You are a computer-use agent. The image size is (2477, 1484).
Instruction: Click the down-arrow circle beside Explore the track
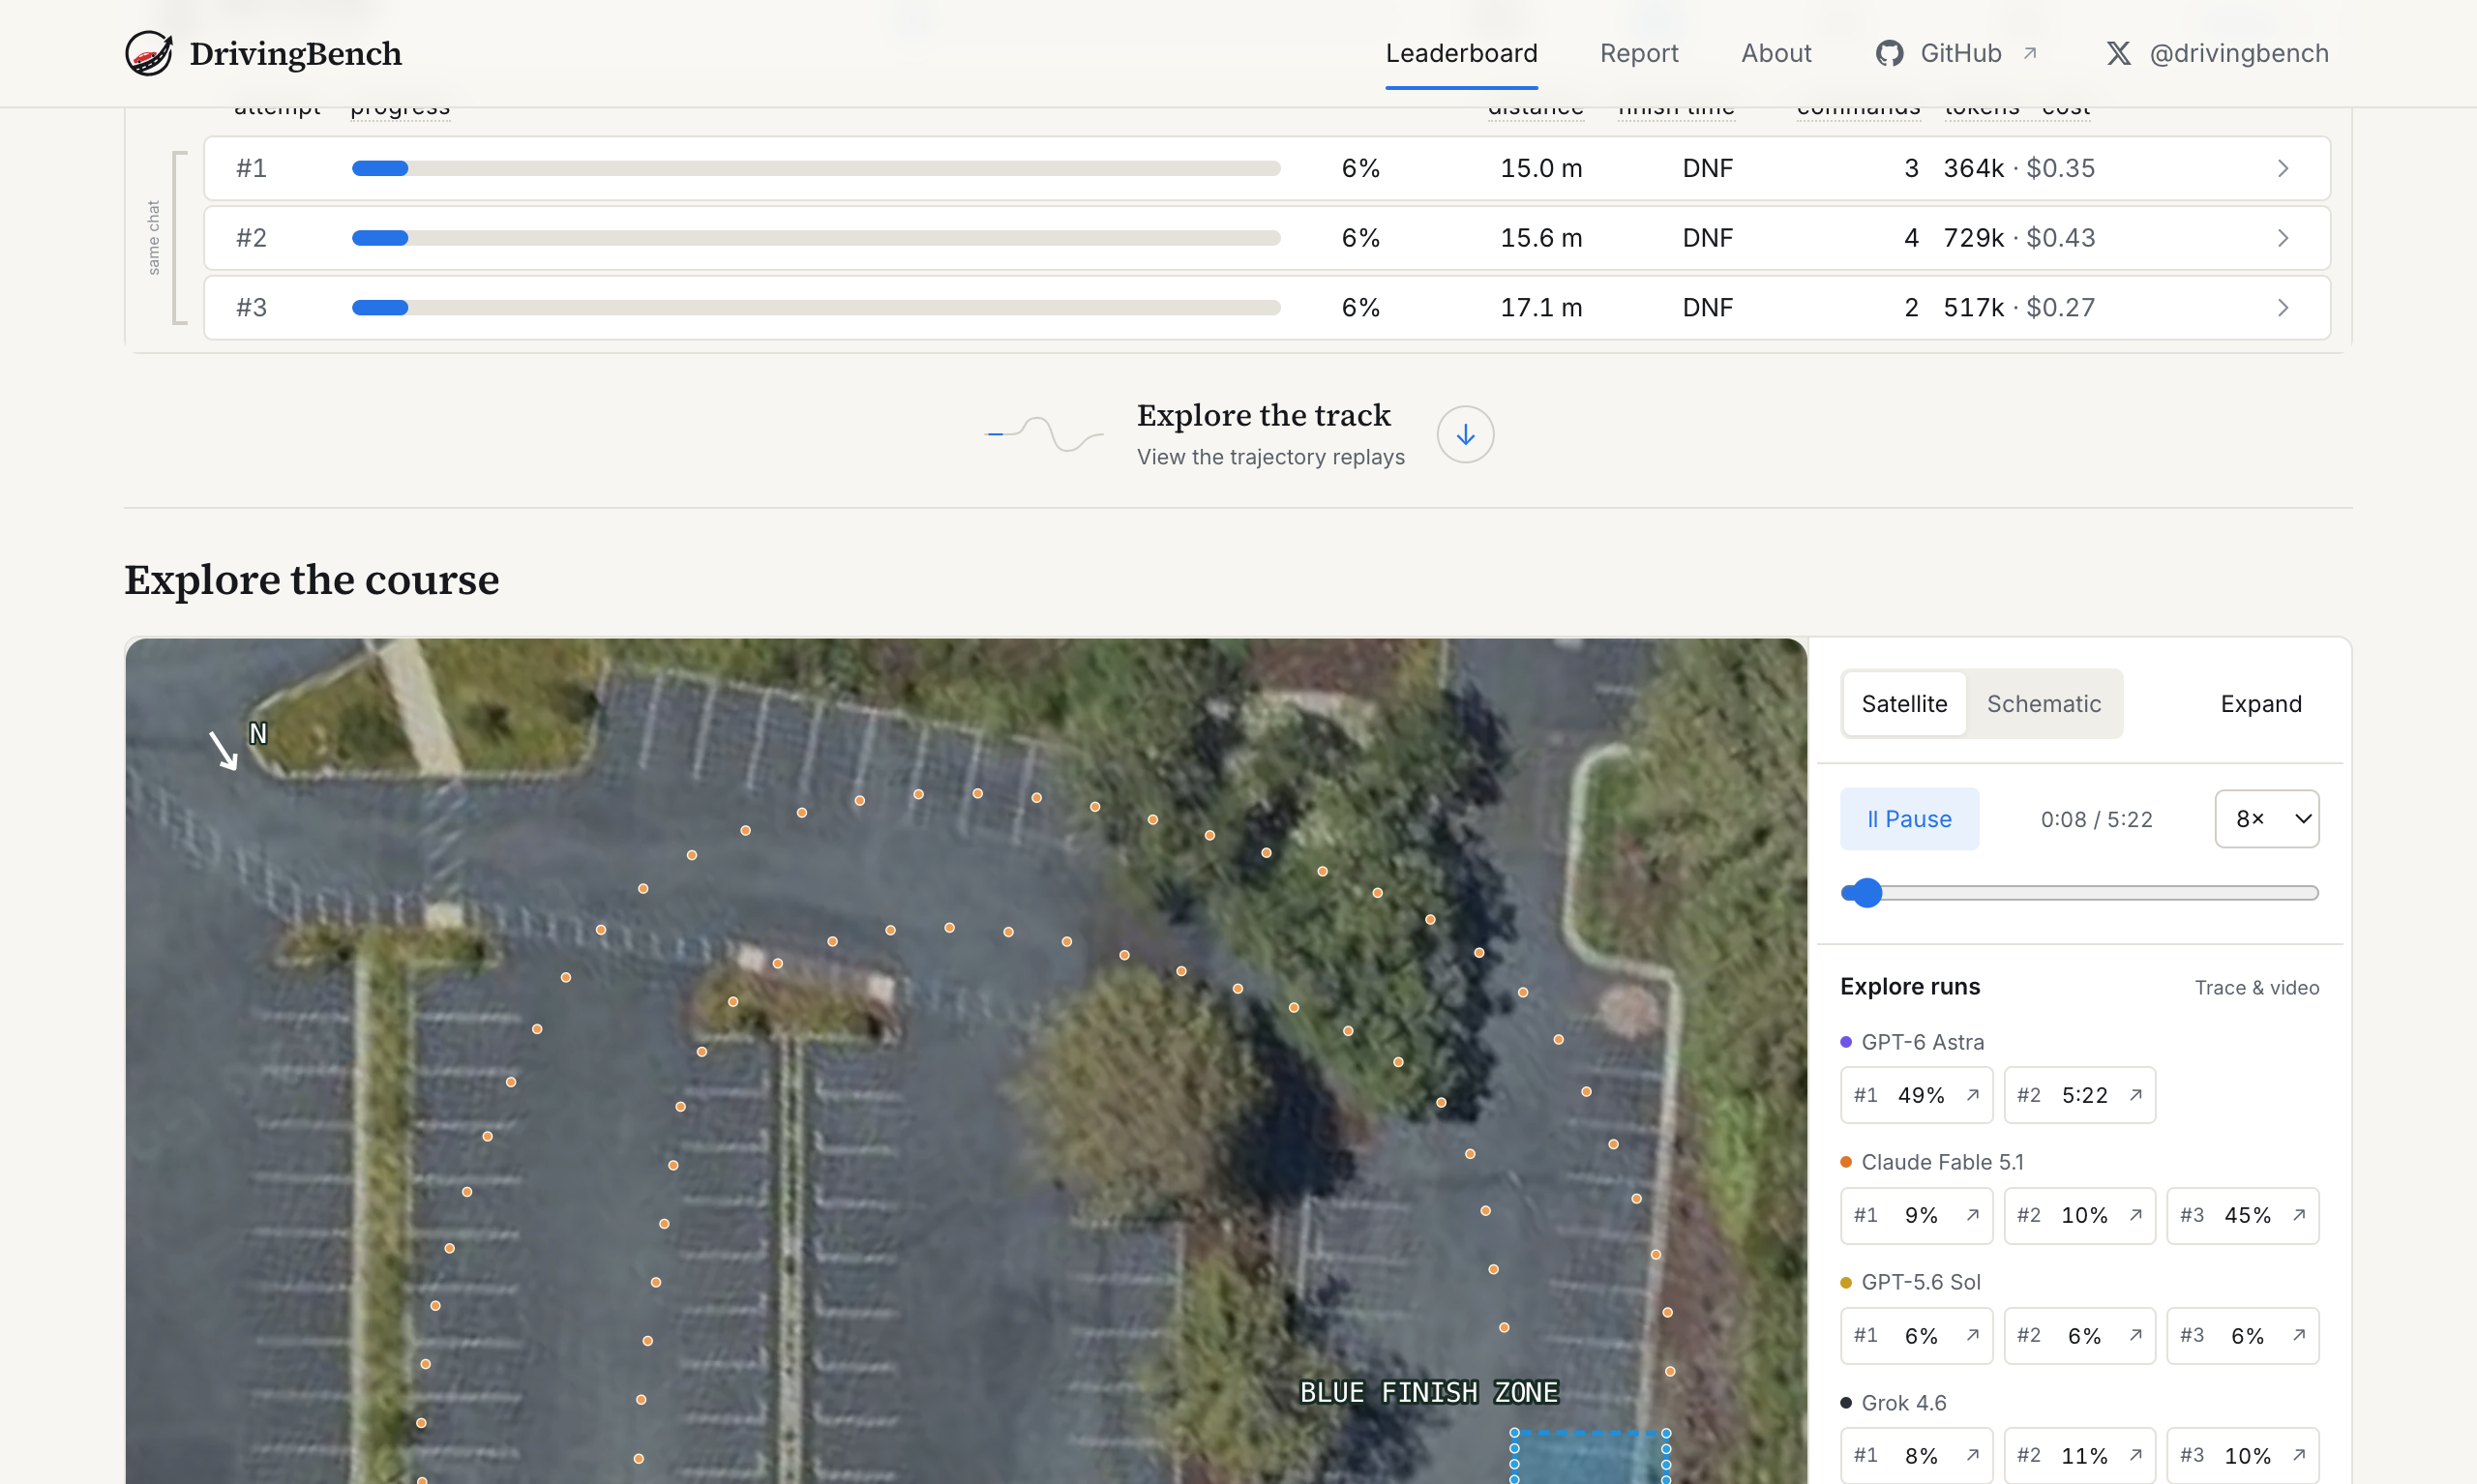click(1465, 434)
